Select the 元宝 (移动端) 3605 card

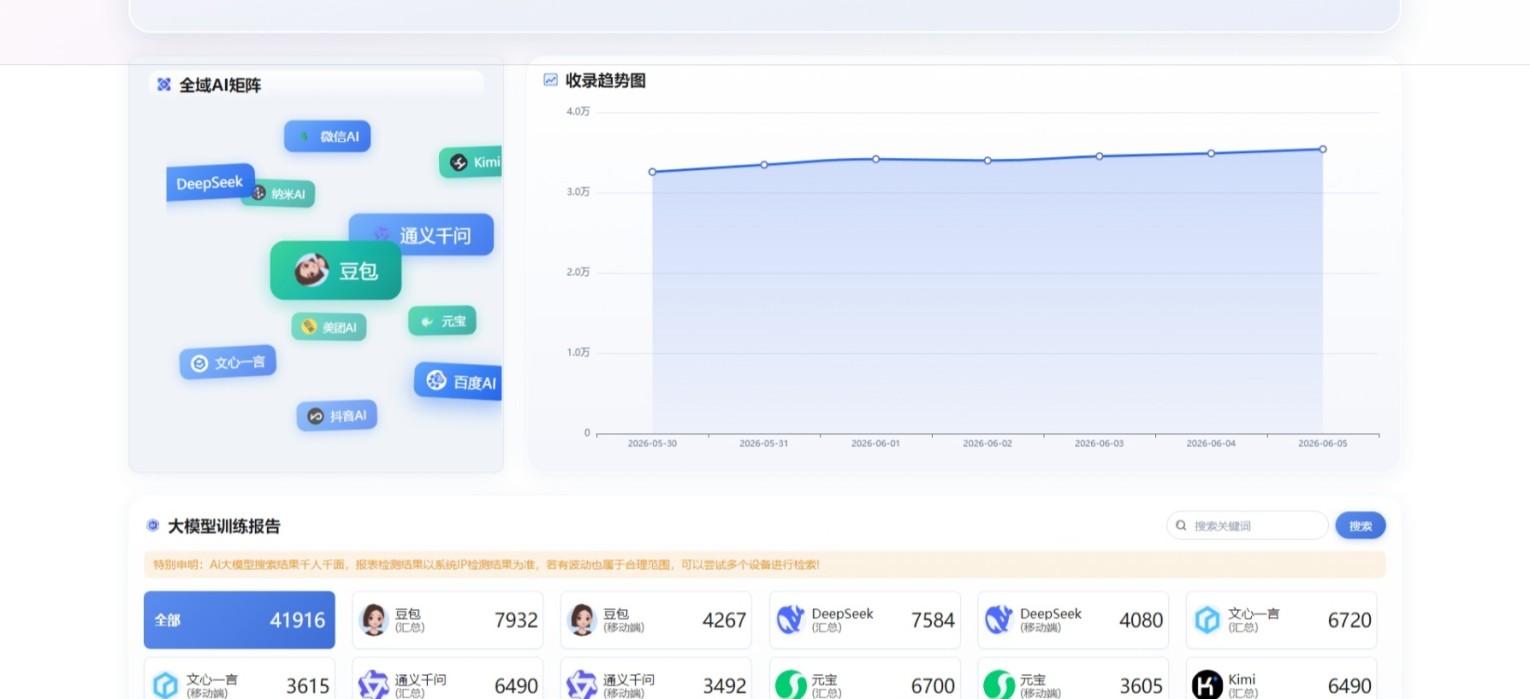1073,679
